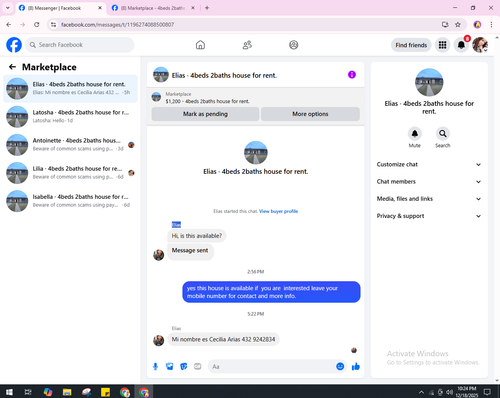Image resolution: width=500 pixels, height=398 pixels.
Task: Close the Messenger browser tab
Action: point(100,8)
